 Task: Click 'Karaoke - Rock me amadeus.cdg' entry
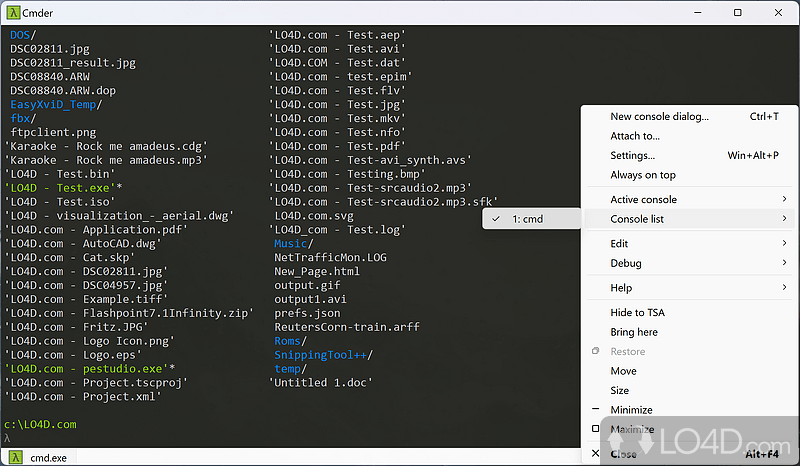[106, 146]
